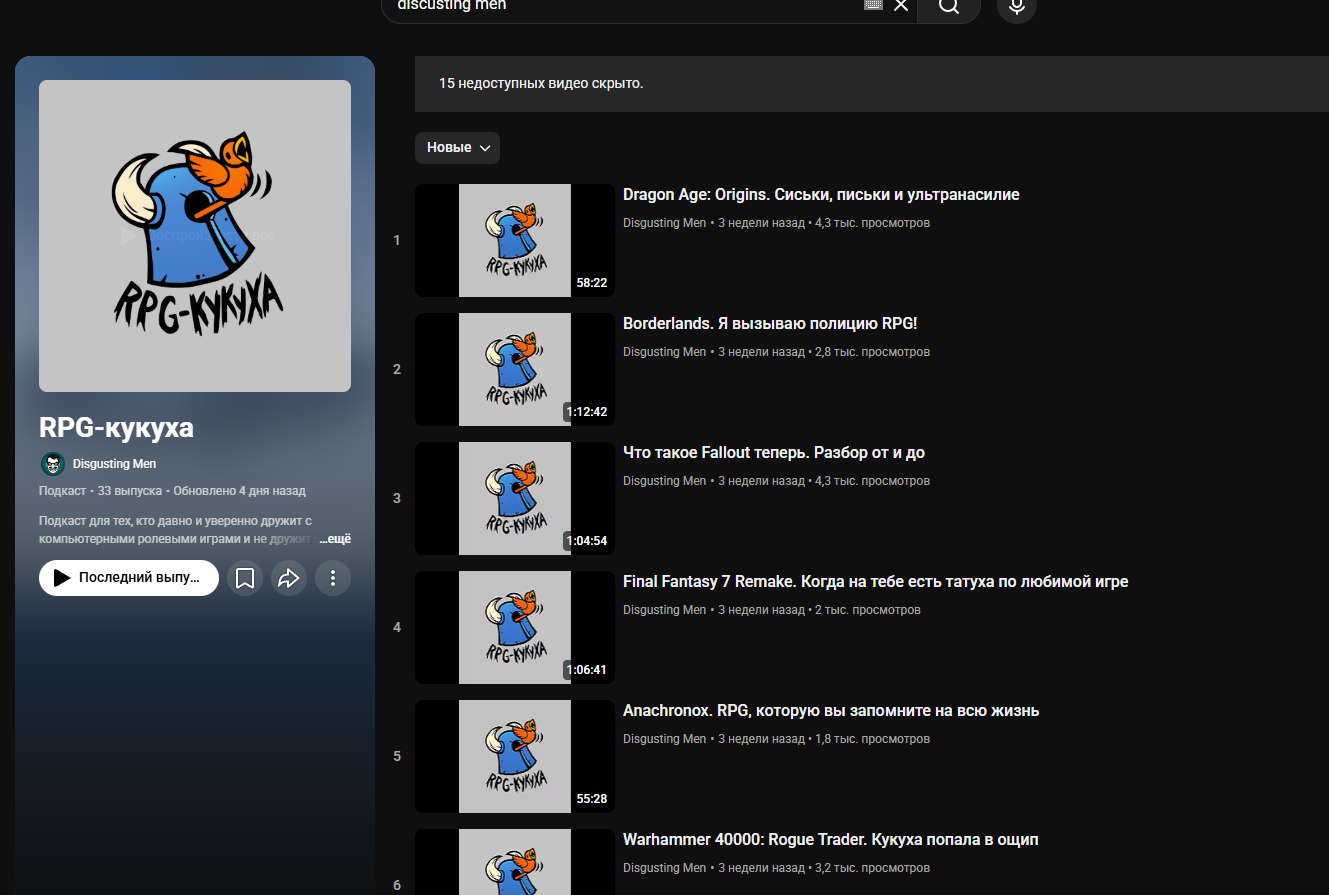Screen dimensions: 1329x895
Task: Open the Новые sort dropdown
Action: (x=457, y=148)
